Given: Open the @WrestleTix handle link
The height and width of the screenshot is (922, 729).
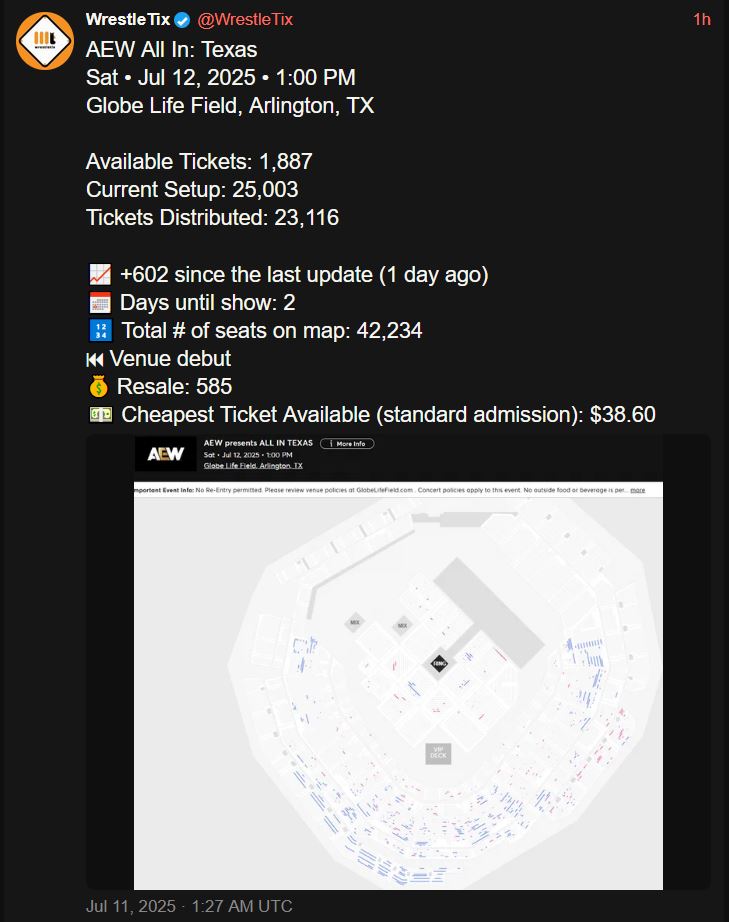Looking at the screenshot, I should click(x=245, y=19).
